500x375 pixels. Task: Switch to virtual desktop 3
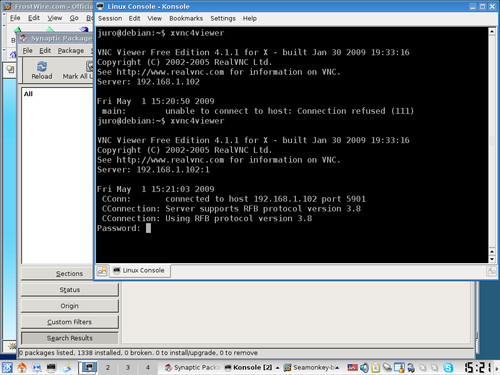(x=128, y=367)
